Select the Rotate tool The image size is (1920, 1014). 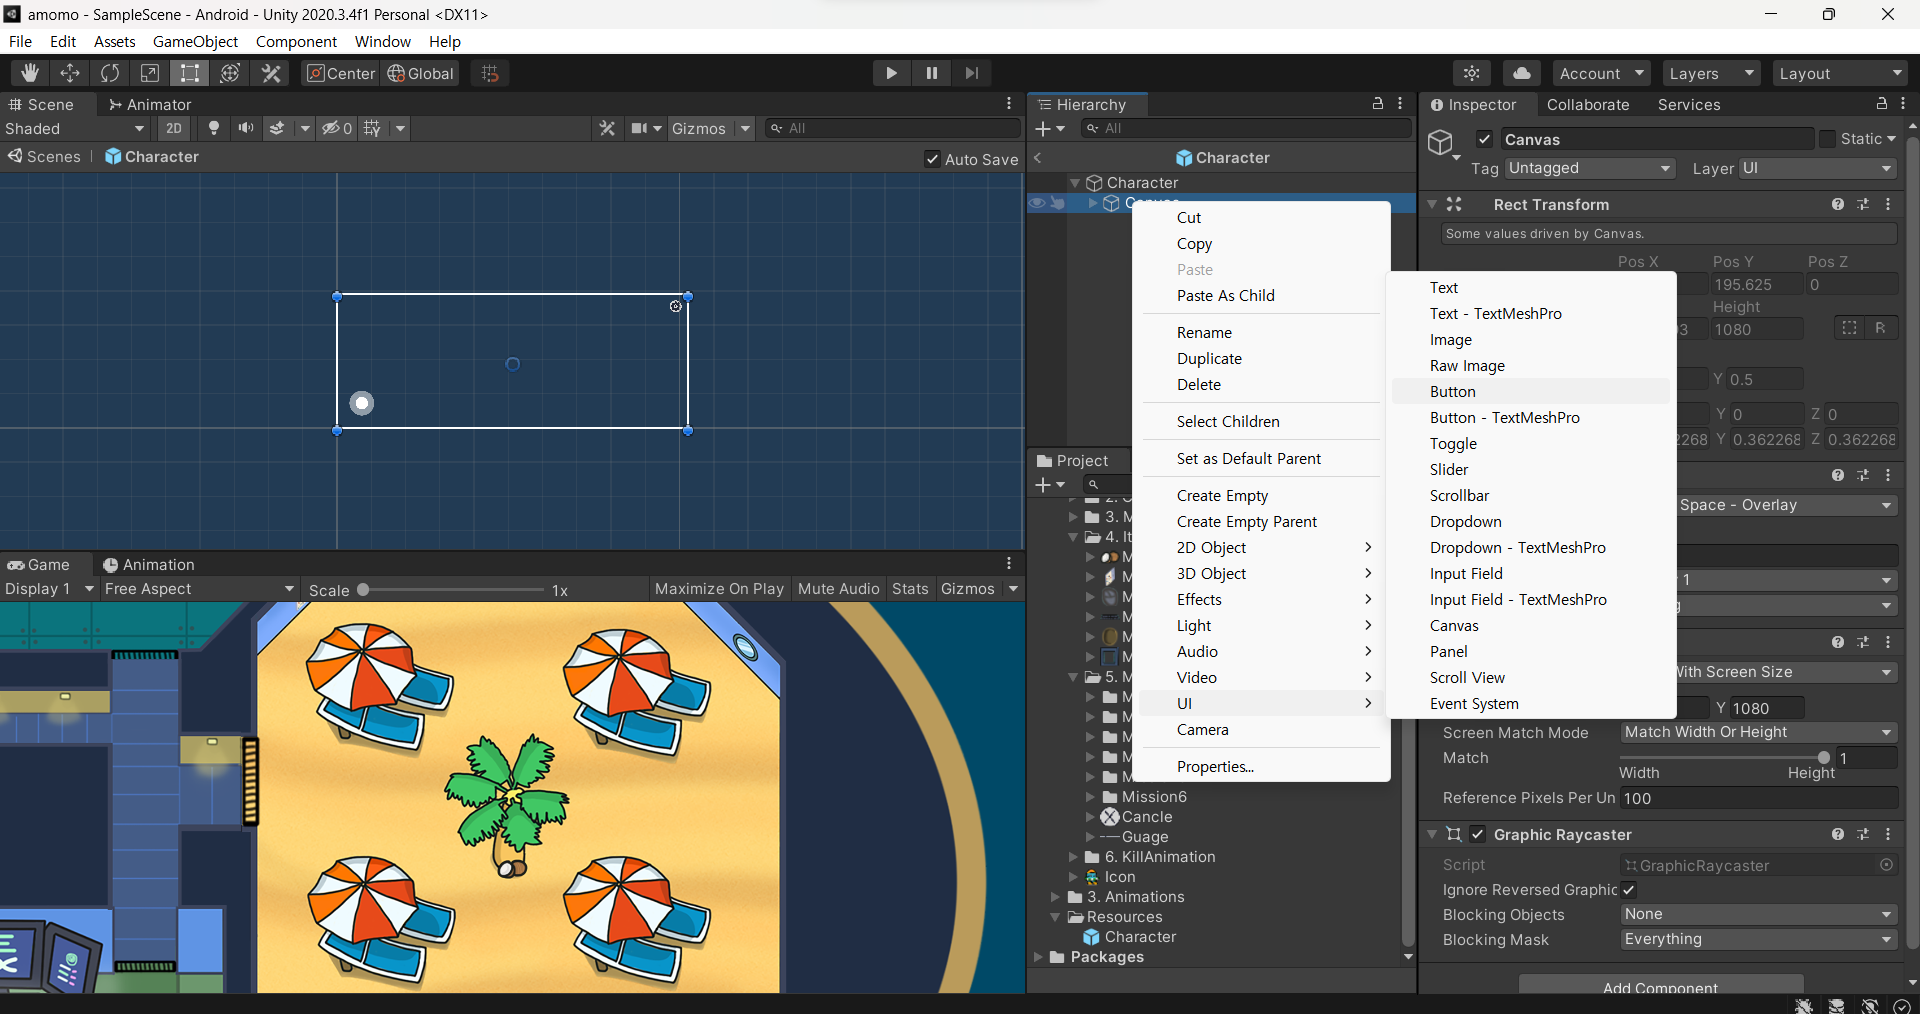[x=110, y=73]
